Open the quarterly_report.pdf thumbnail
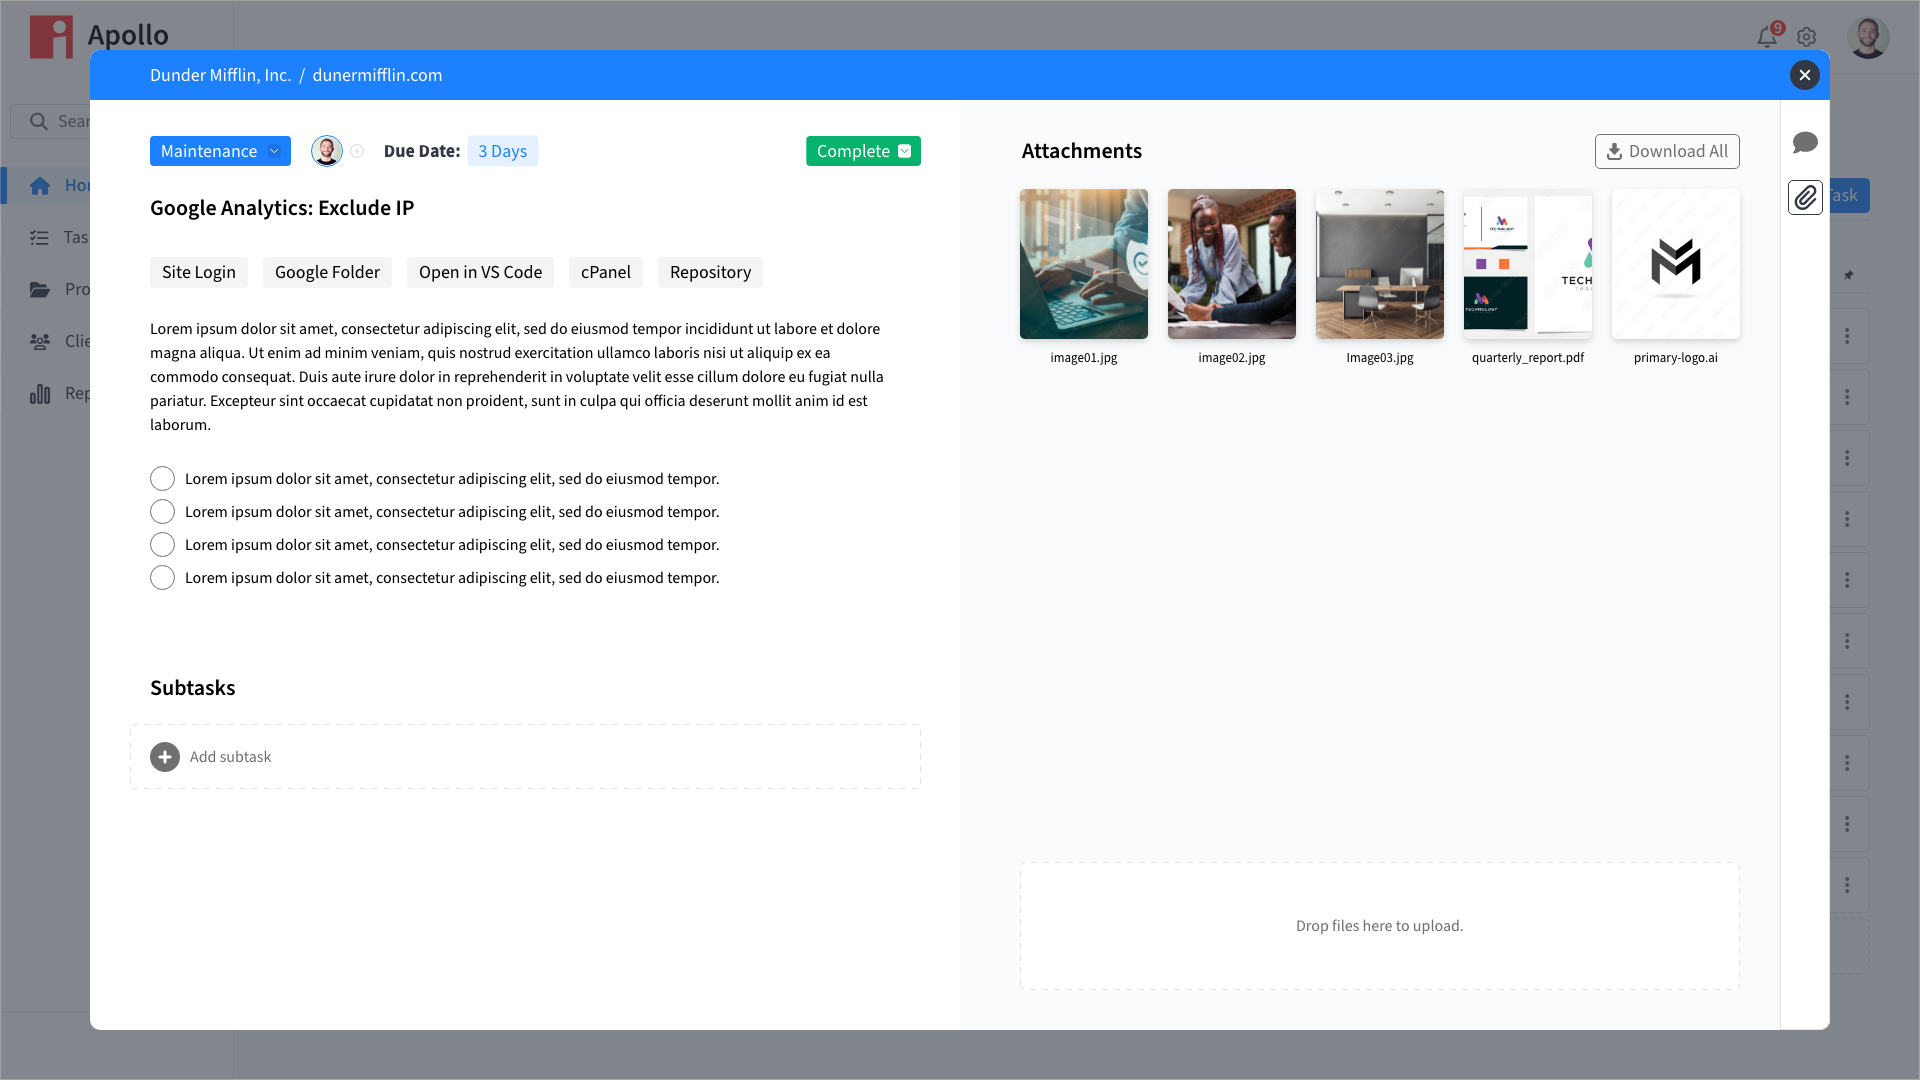The width and height of the screenshot is (1920, 1080). (x=1527, y=264)
